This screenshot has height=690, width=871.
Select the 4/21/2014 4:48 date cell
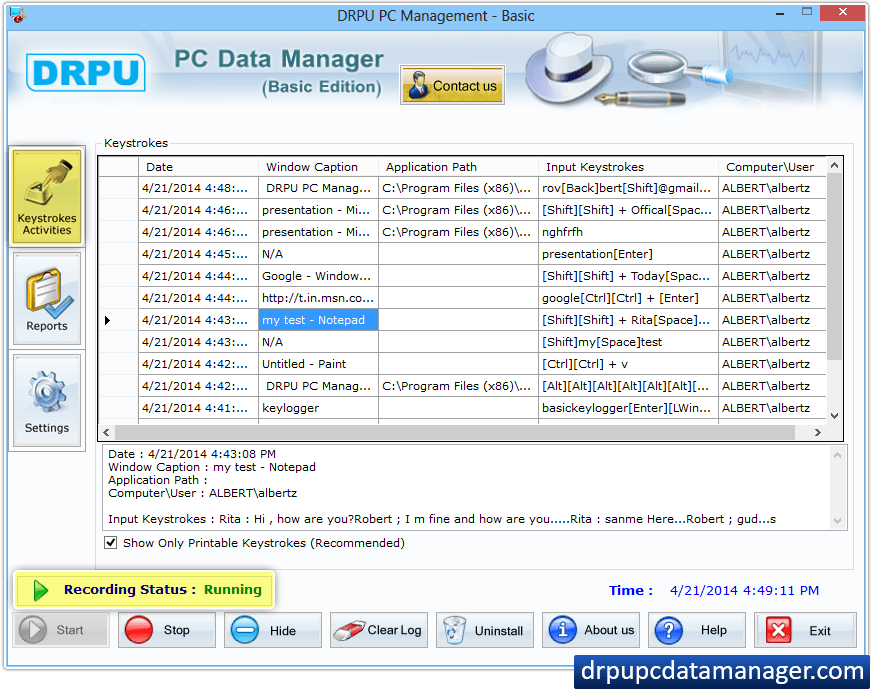(198, 188)
